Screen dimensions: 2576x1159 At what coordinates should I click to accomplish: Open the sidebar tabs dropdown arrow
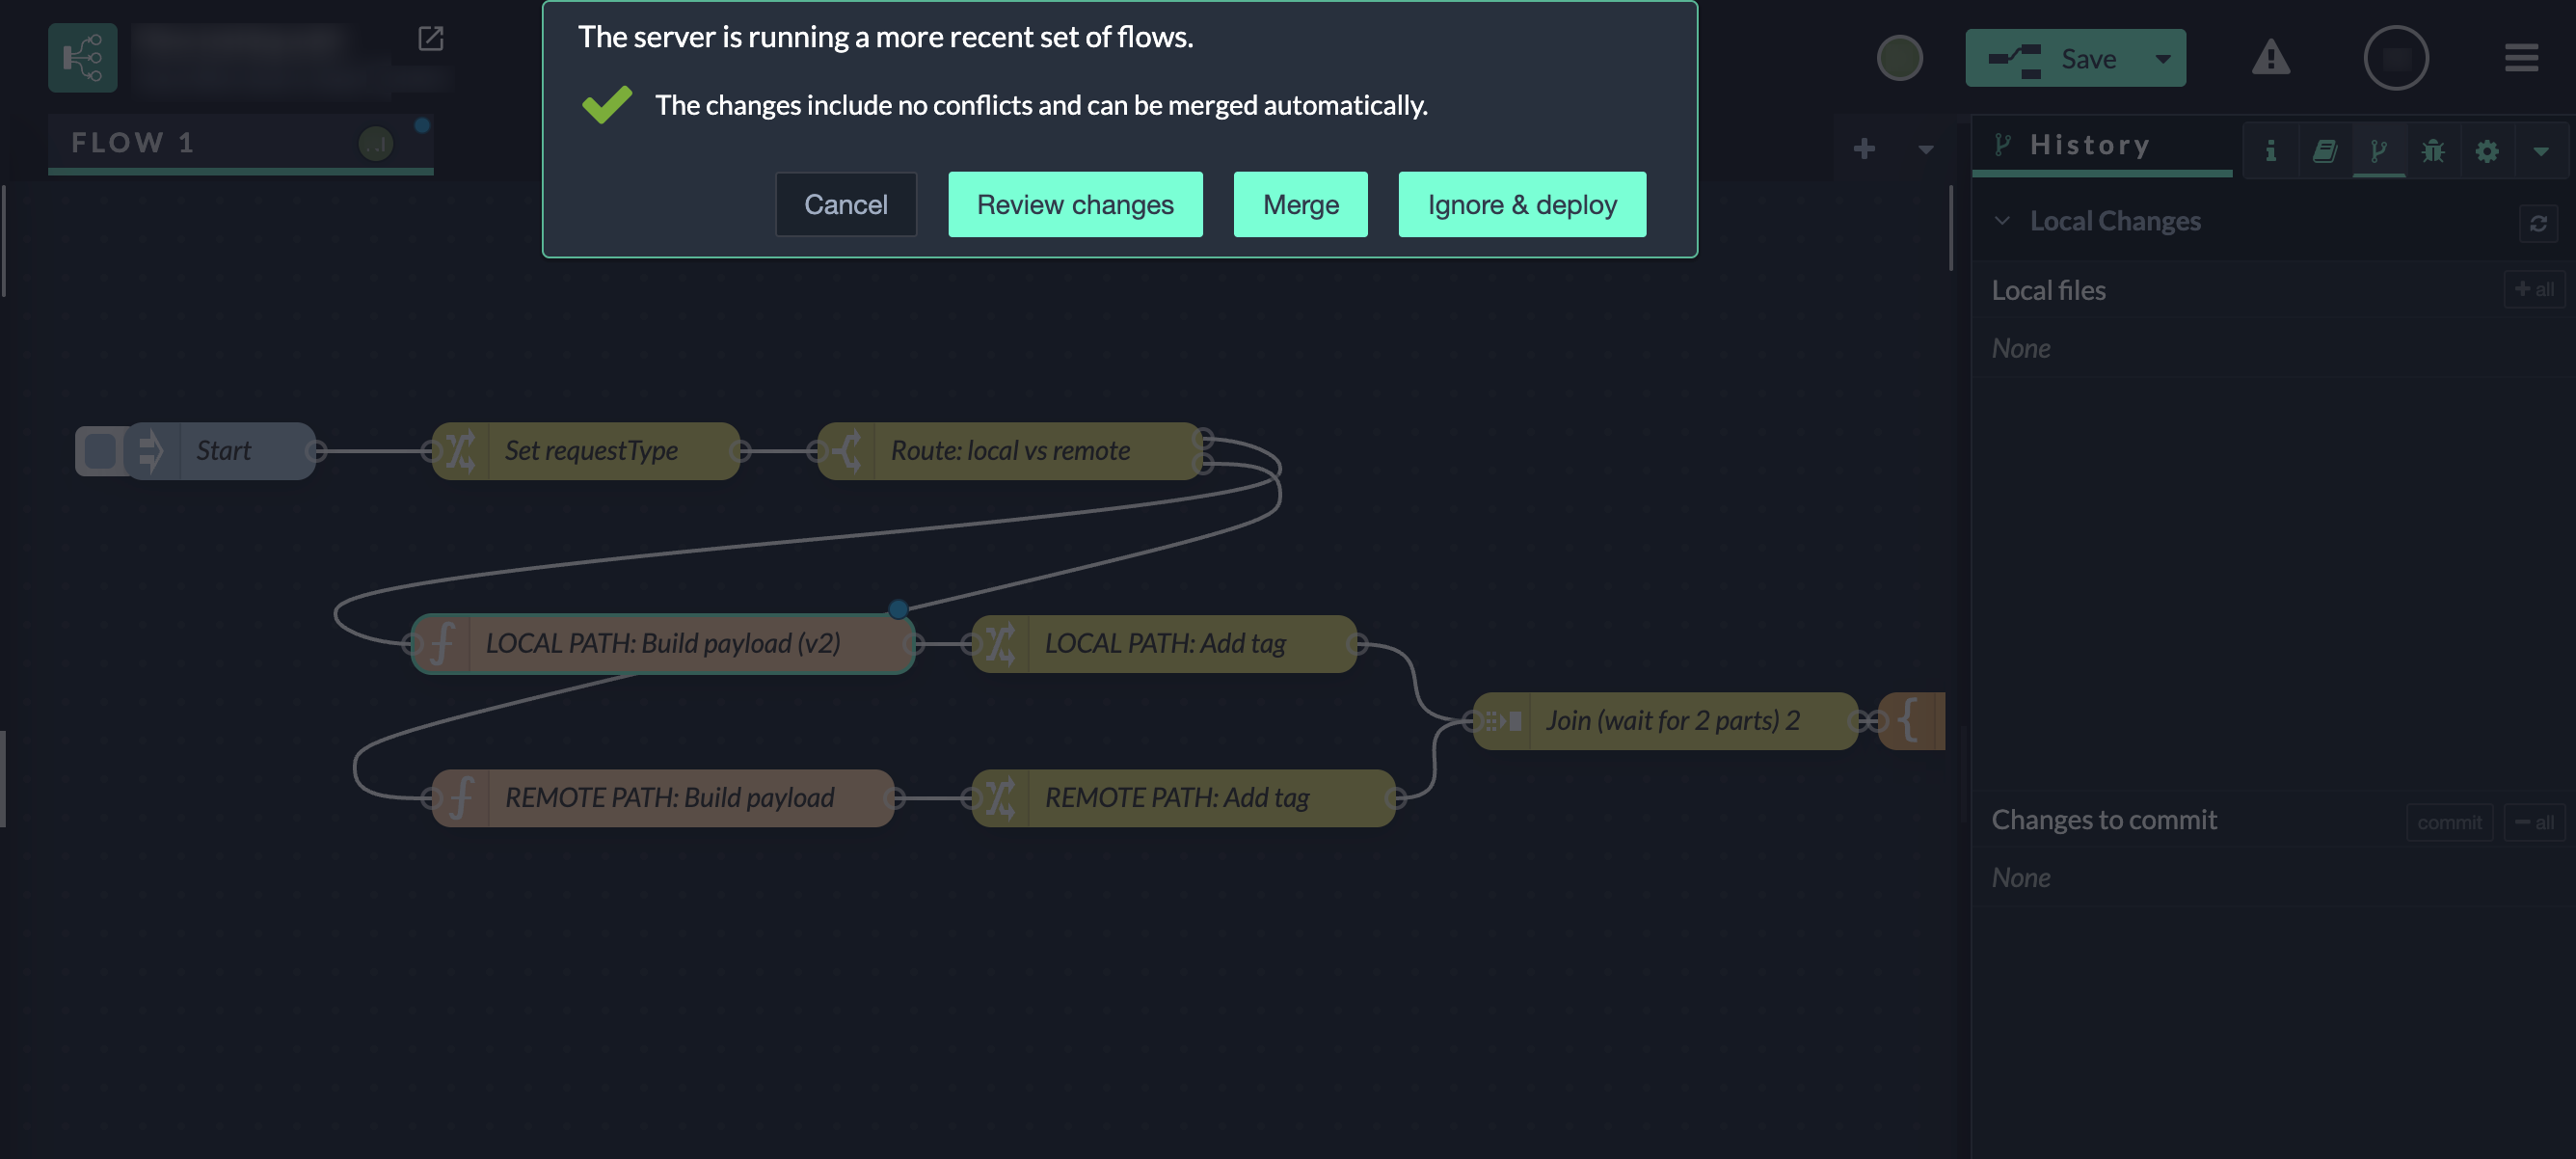click(x=2540, y=151)
